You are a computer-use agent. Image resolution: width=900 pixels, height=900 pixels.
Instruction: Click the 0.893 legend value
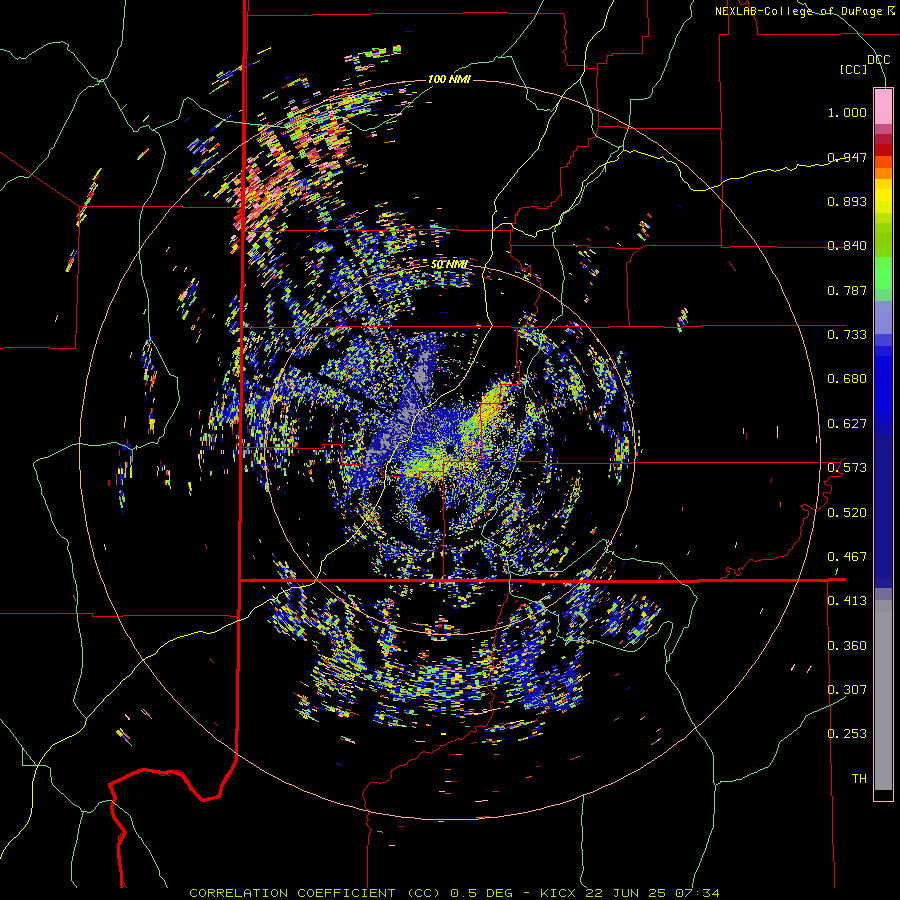pyautogui.click(x=847, y=201)
